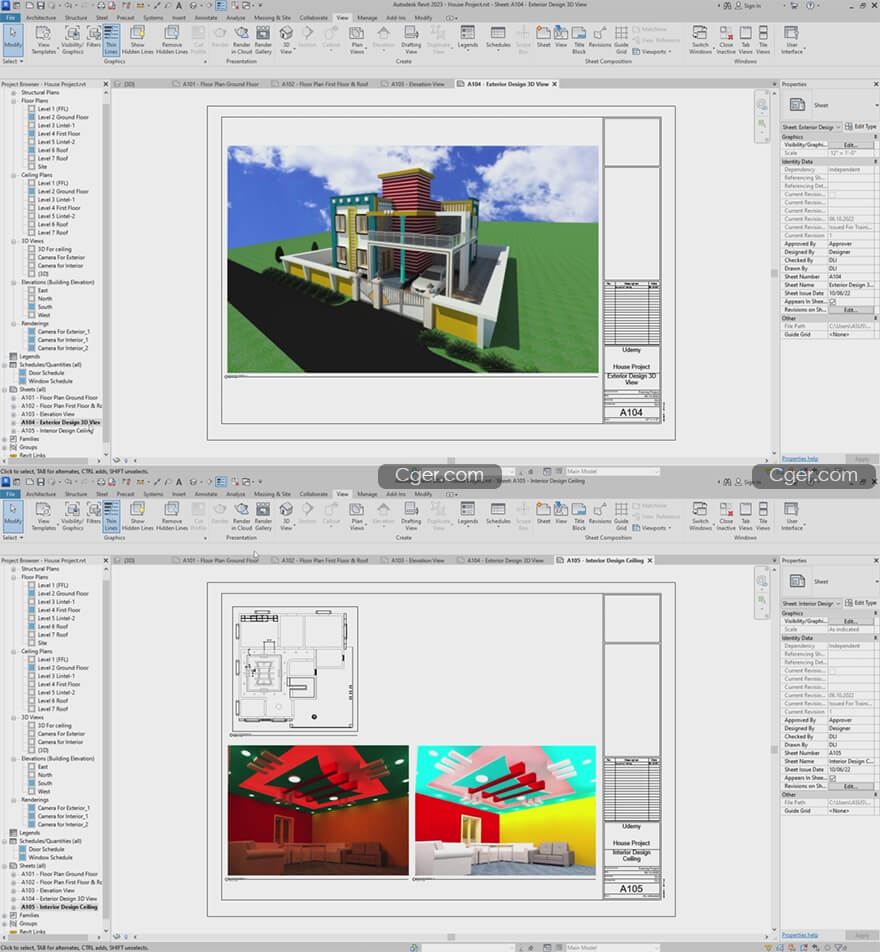Click the red night interior render on A105

pyautogui.click(x=318, y=810)
